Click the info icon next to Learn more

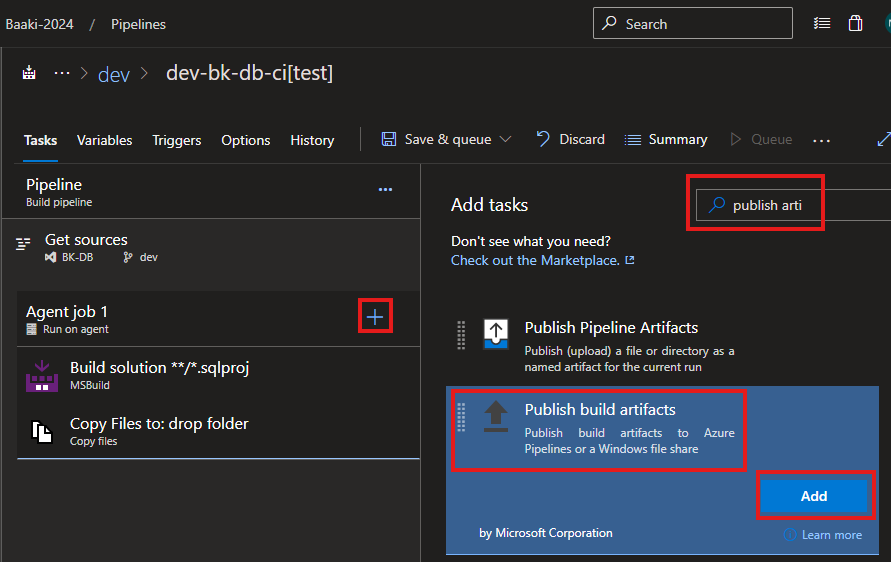790,534
